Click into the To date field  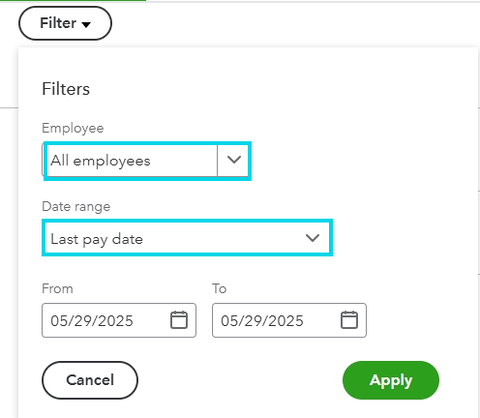tap(289, 320)
